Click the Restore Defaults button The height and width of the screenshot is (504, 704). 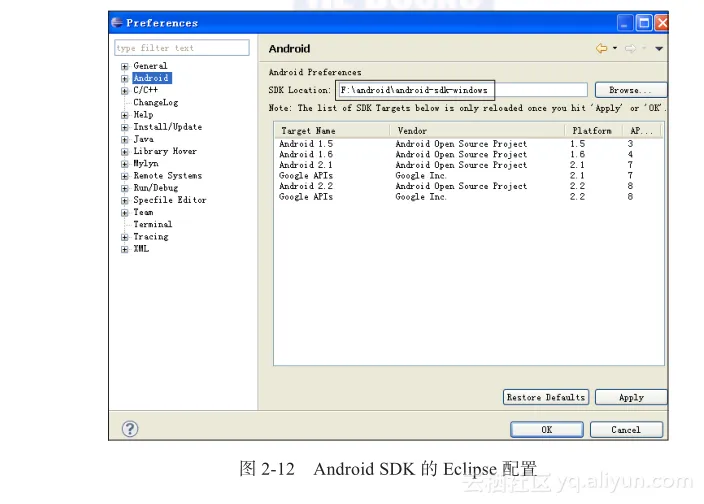click(x=545, y=397)
